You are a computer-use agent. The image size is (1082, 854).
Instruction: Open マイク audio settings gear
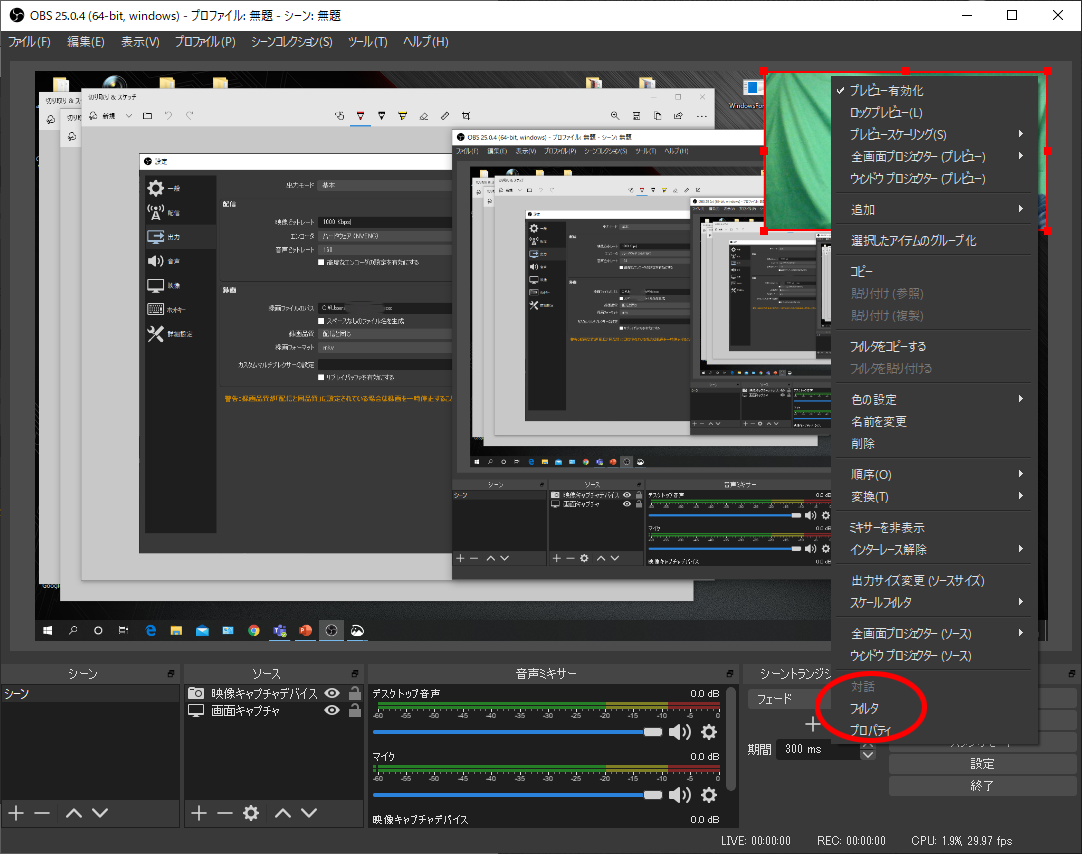709,795
